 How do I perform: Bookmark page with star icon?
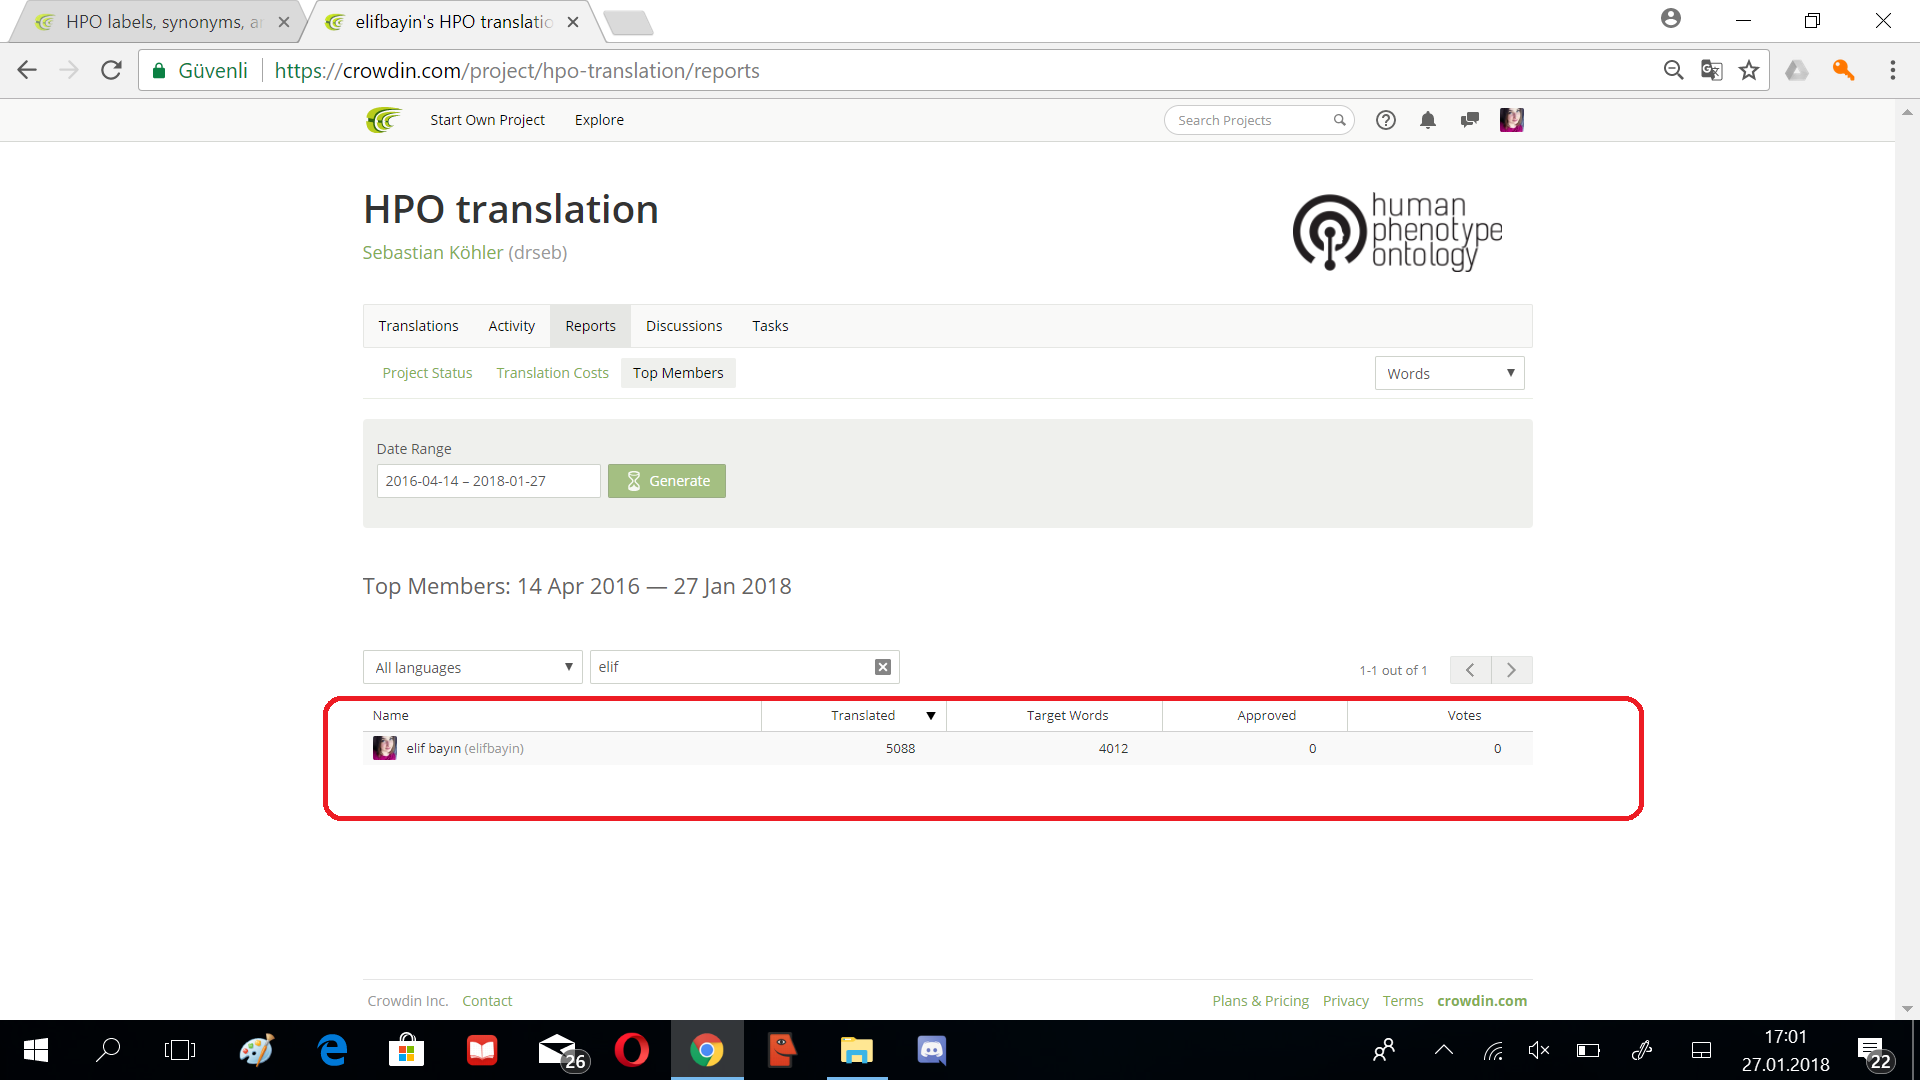point(1748,70)
